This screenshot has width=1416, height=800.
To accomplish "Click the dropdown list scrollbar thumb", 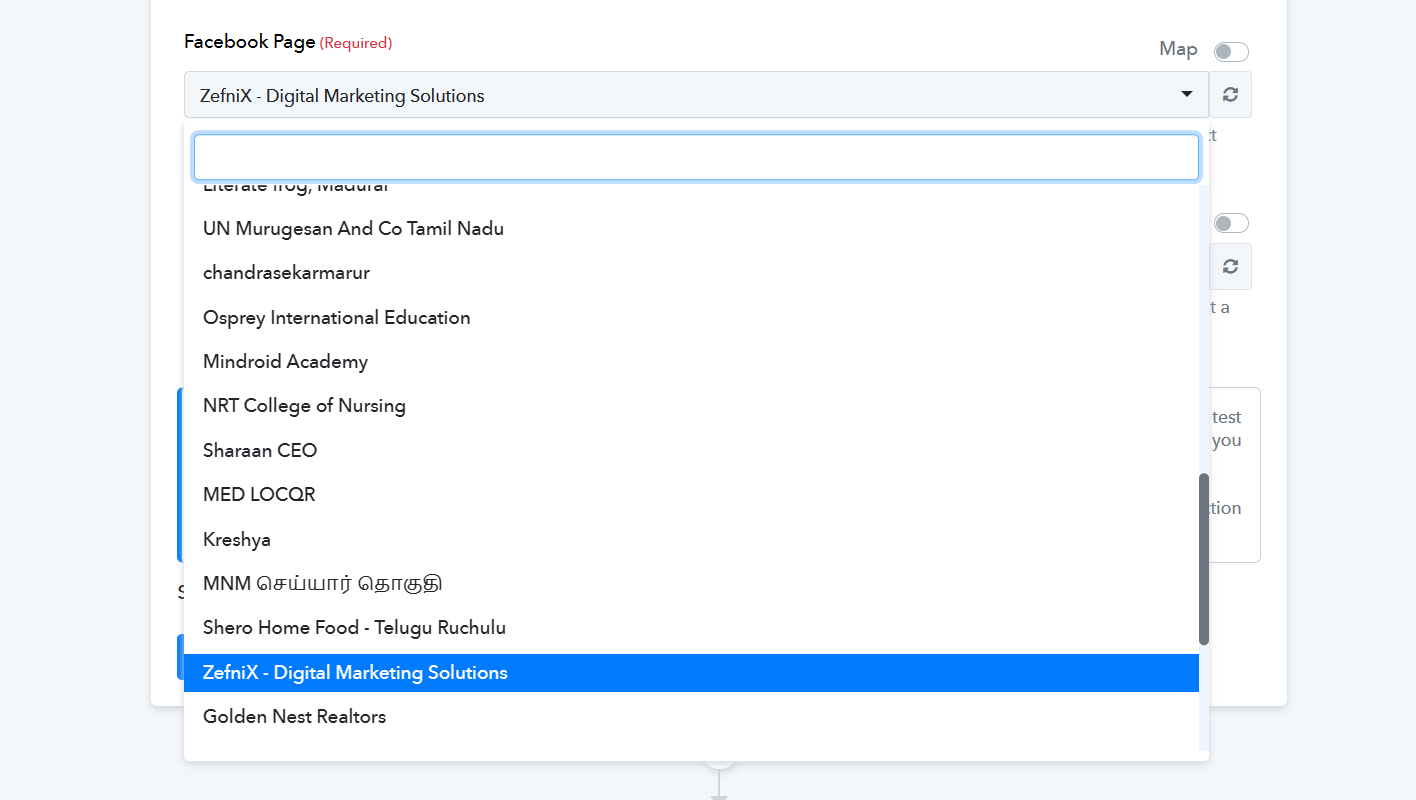I will (x=1204, y=559).
